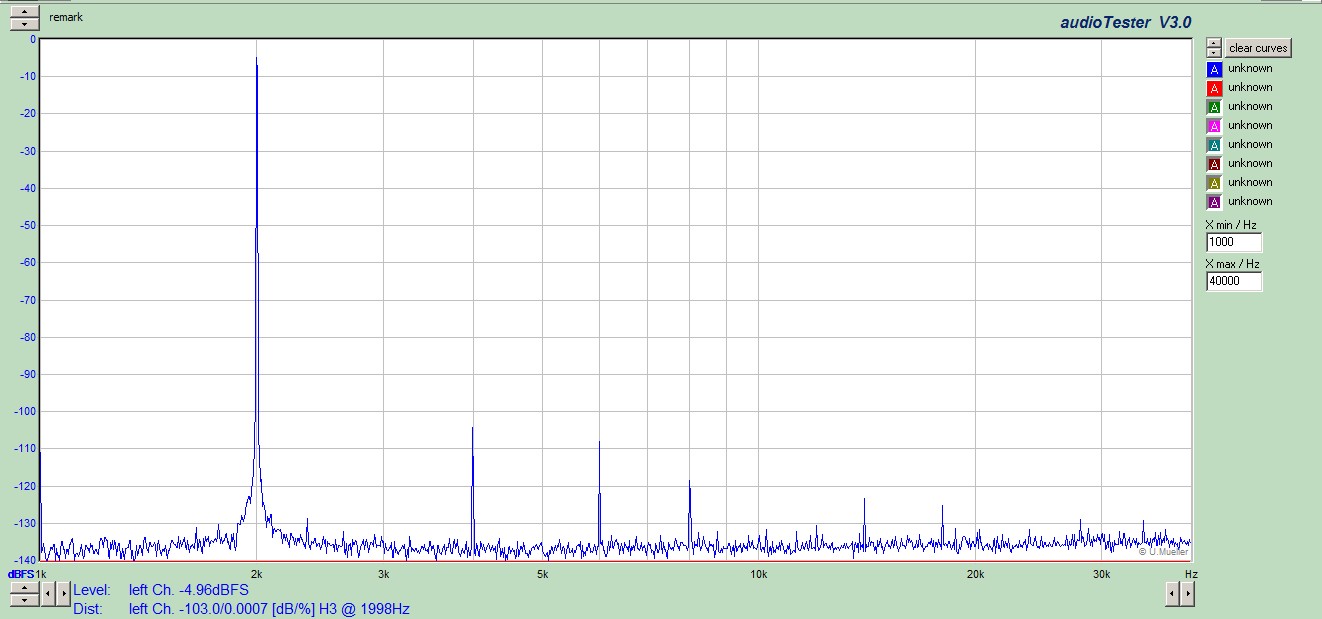Viewport: 1322px width, 619px height.
Task: Select the olive curve A icon
Action: click(x=1214, y=183)
